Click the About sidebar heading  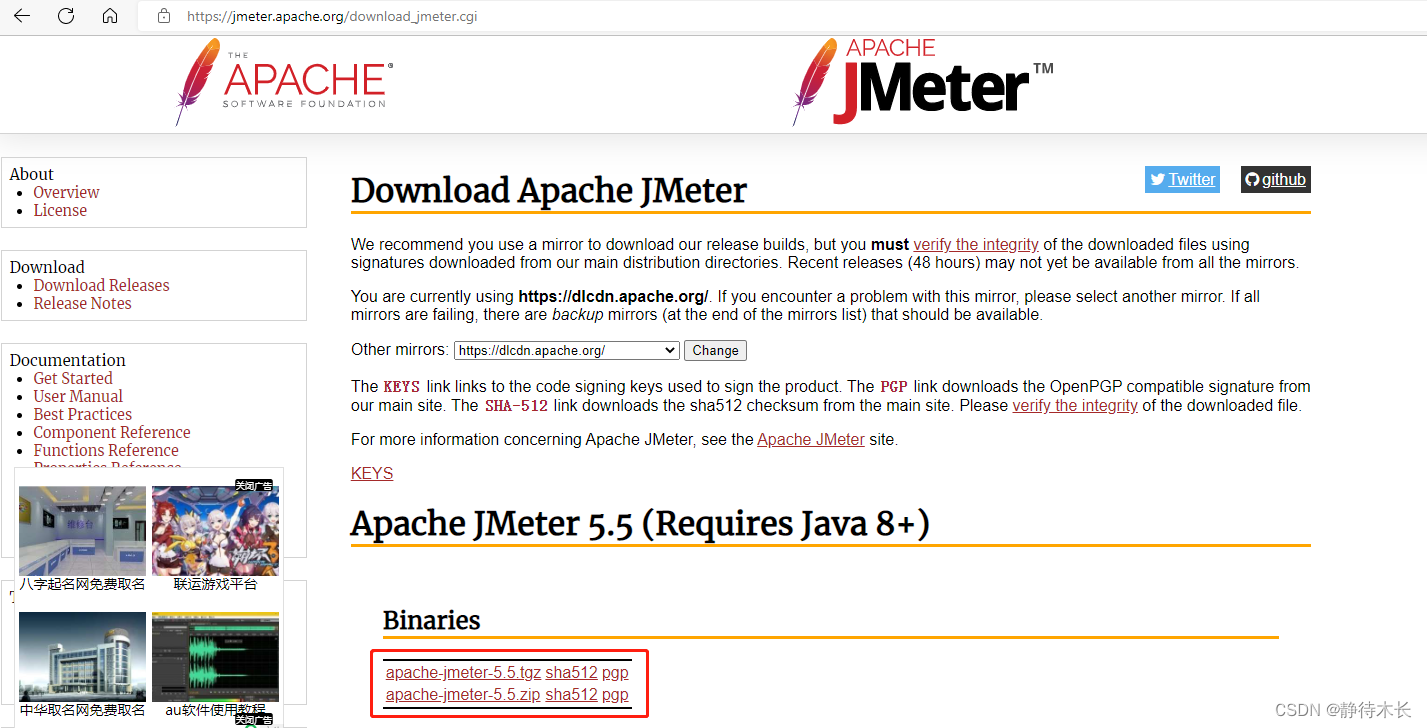pos(31,174)
